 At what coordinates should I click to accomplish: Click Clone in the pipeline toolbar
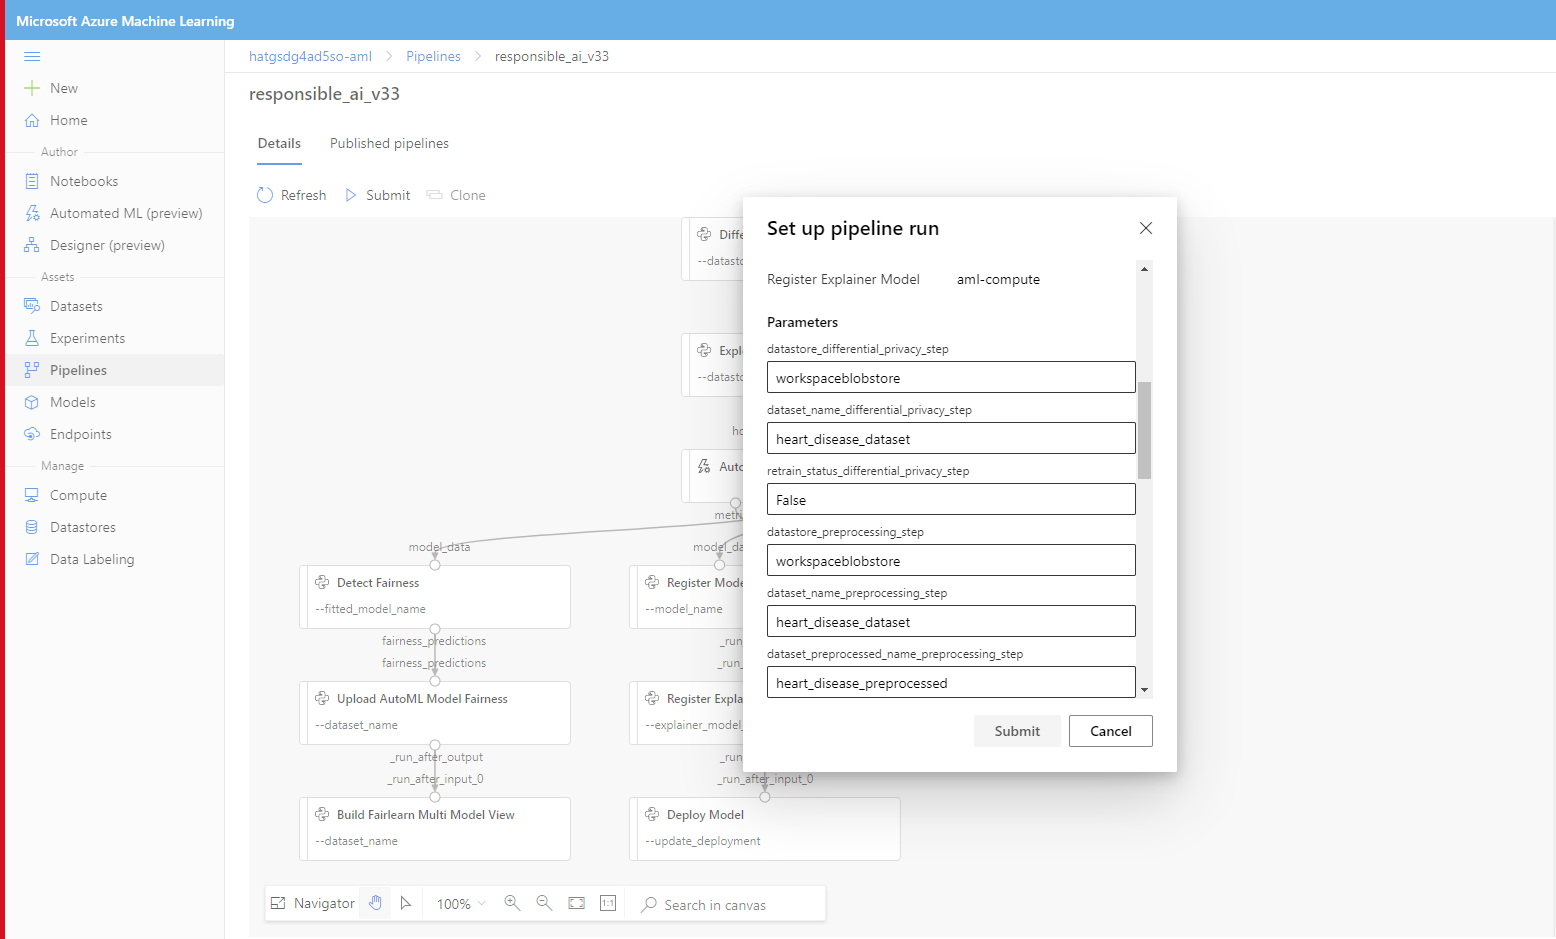click(x=456, y=195)
